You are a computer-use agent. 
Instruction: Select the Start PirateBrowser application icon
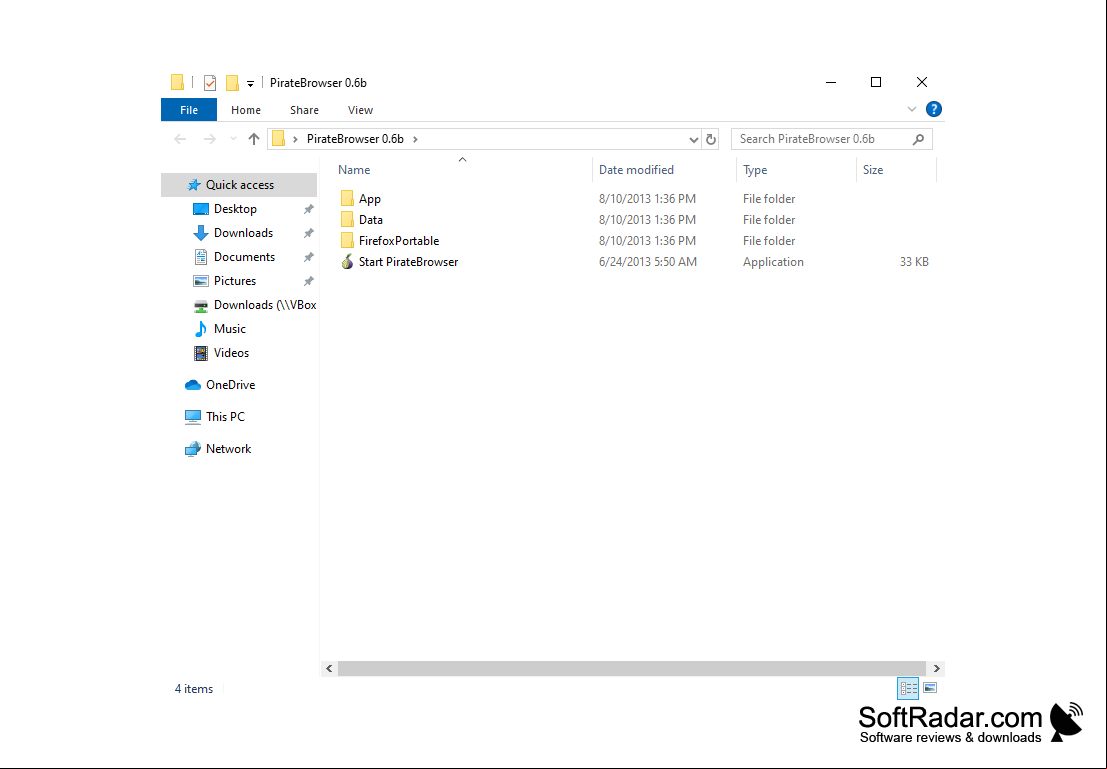pyautogui.click(x=347, y=262)
